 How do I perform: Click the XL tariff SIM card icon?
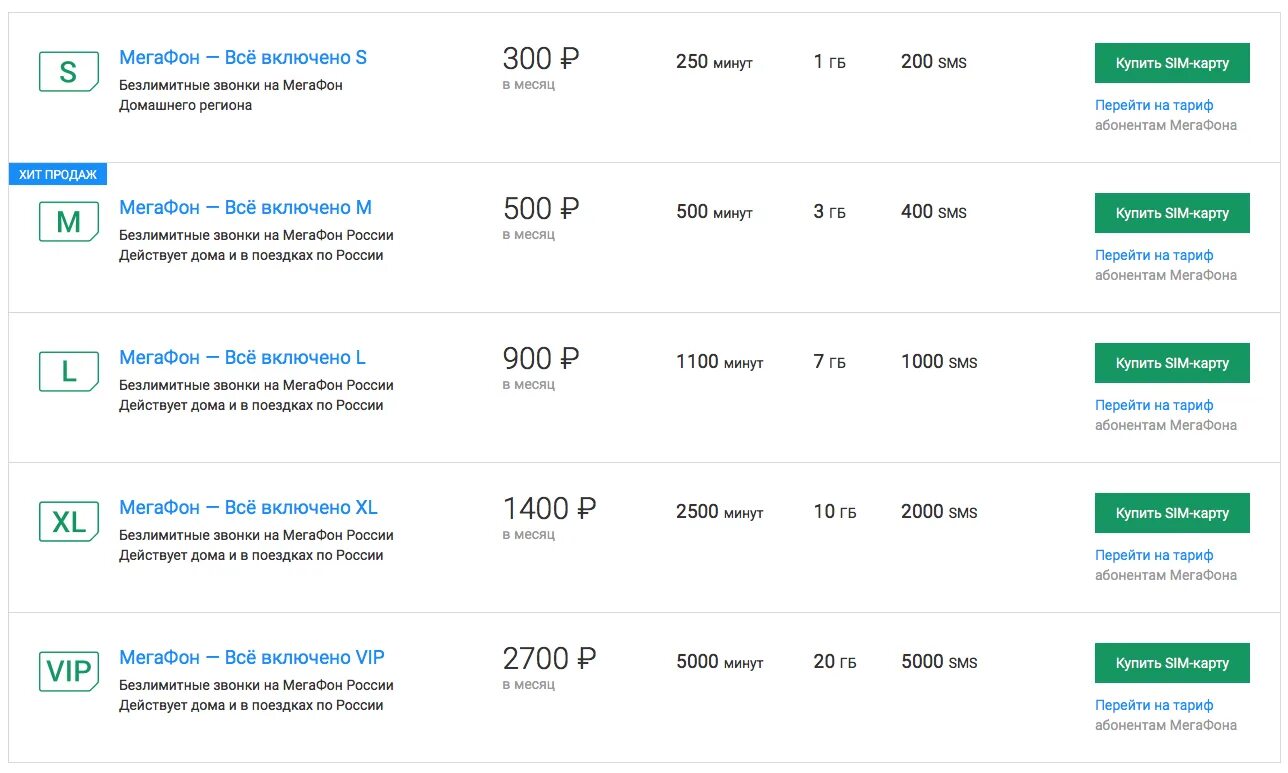click(x=68, y=522)
